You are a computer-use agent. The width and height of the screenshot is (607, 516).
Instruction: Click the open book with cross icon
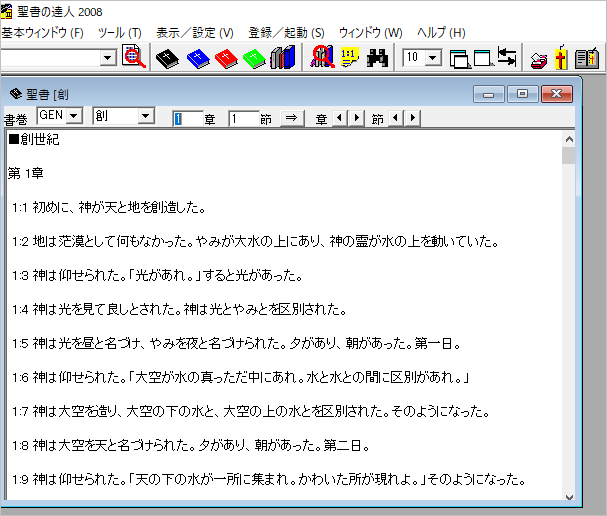[x=587, y=58]
